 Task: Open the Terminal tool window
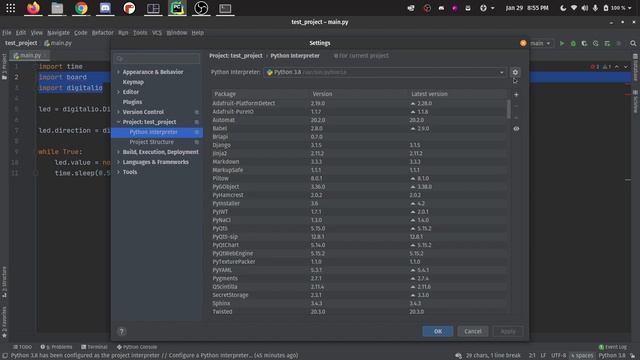(94, 347)
